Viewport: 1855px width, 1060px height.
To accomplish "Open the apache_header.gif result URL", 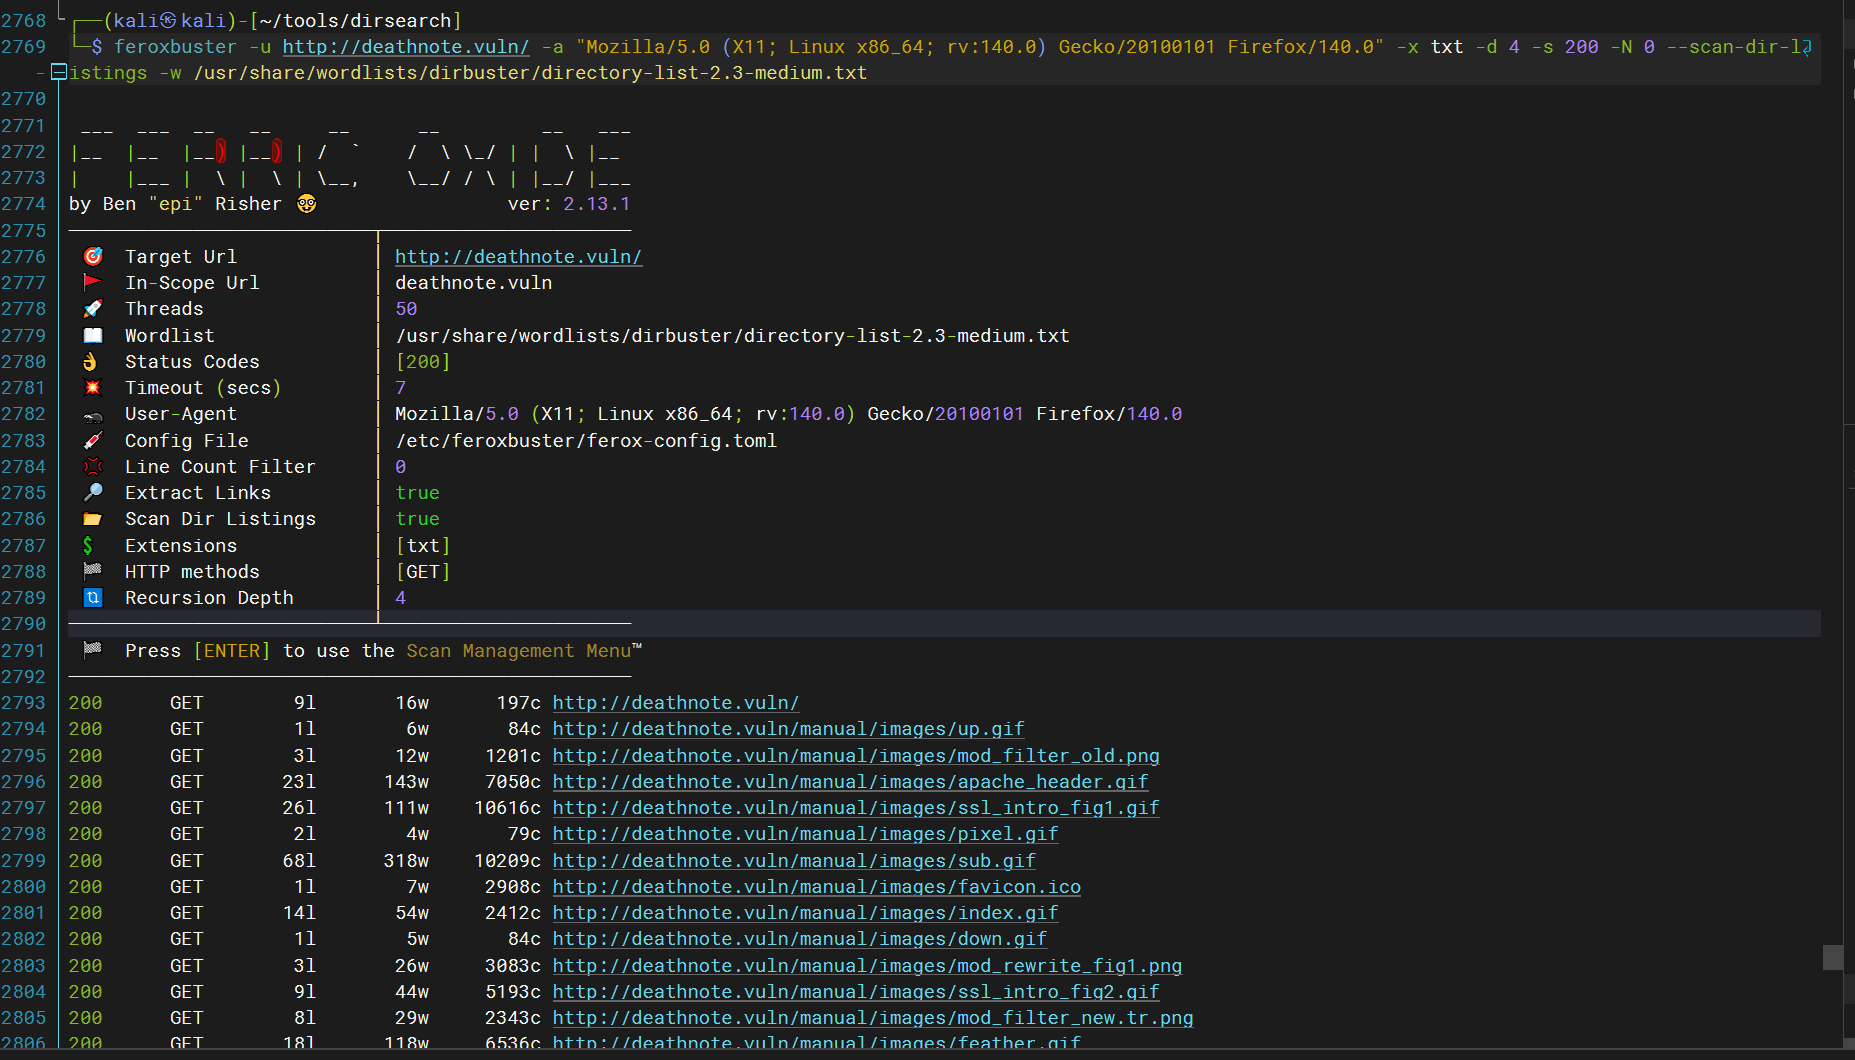I will (850, 782).
